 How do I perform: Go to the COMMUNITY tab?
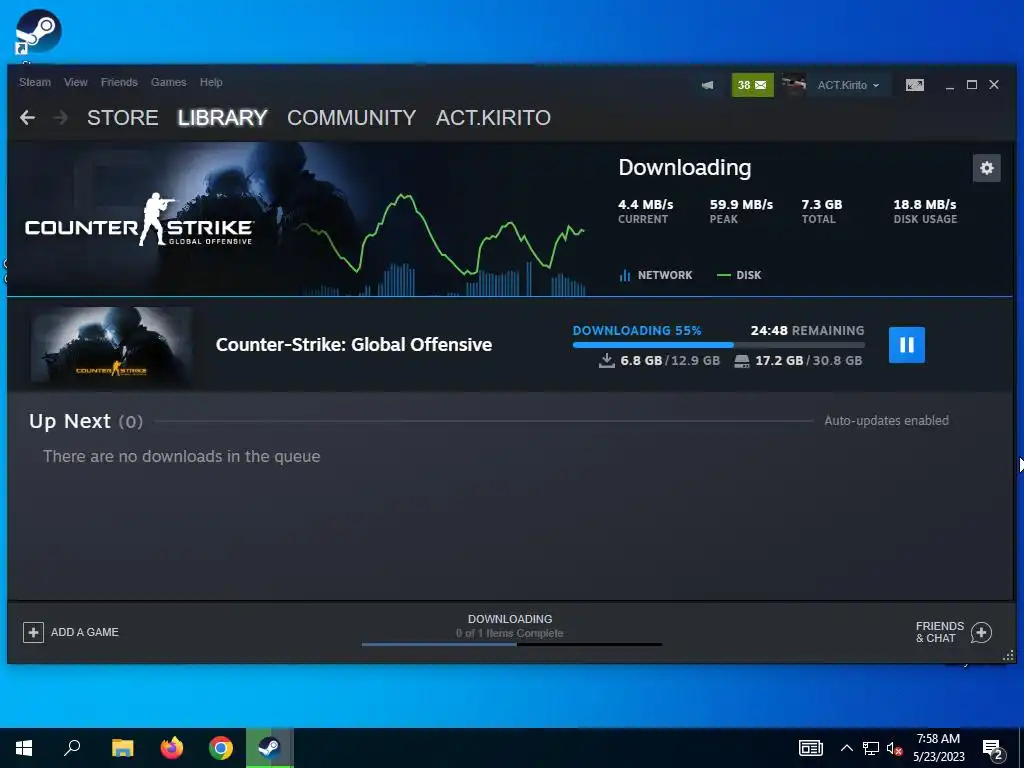coord(351,118)
